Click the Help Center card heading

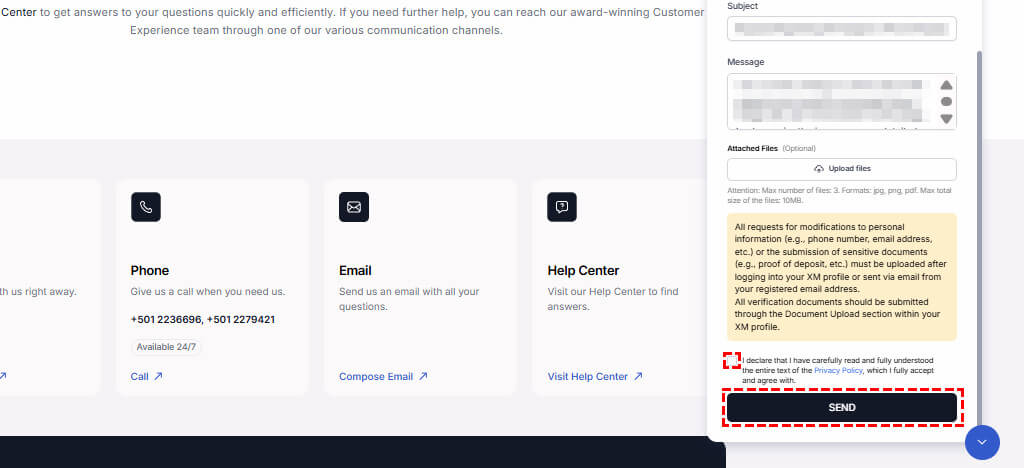583,270
